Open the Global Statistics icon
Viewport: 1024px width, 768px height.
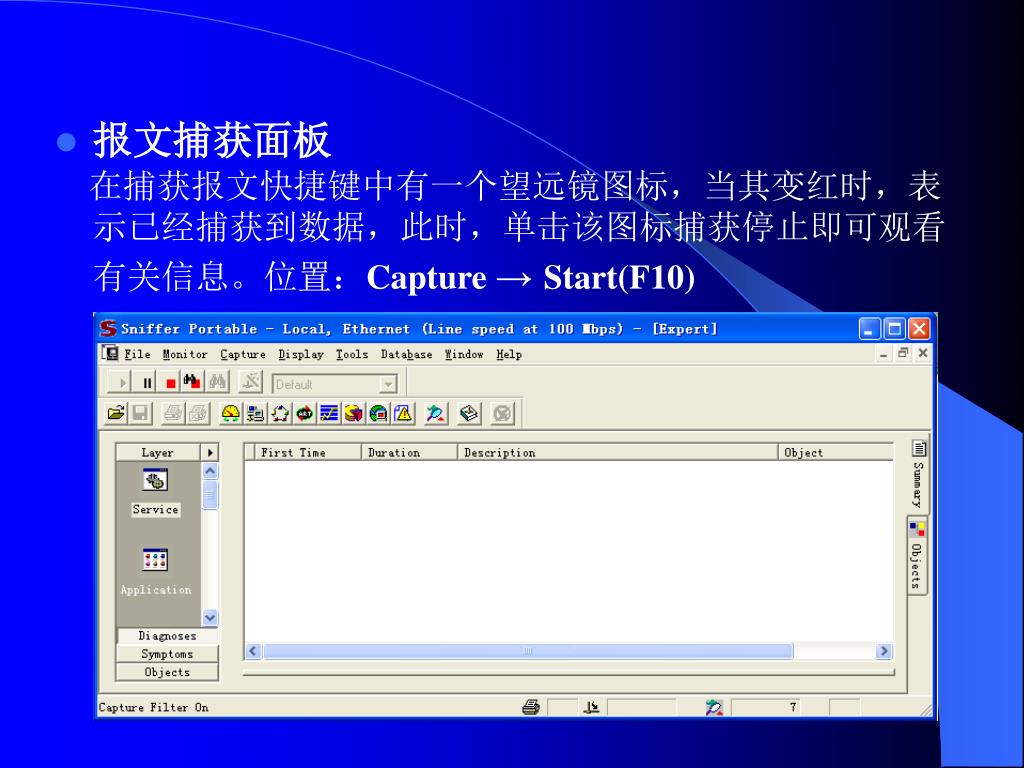click(378, 413)
